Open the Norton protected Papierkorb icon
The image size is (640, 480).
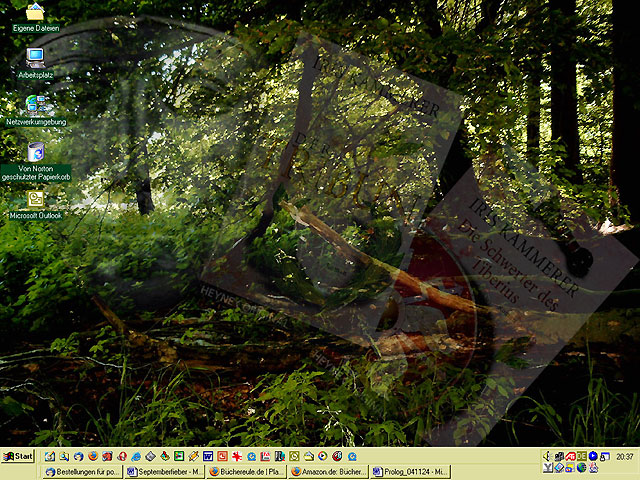36,152
